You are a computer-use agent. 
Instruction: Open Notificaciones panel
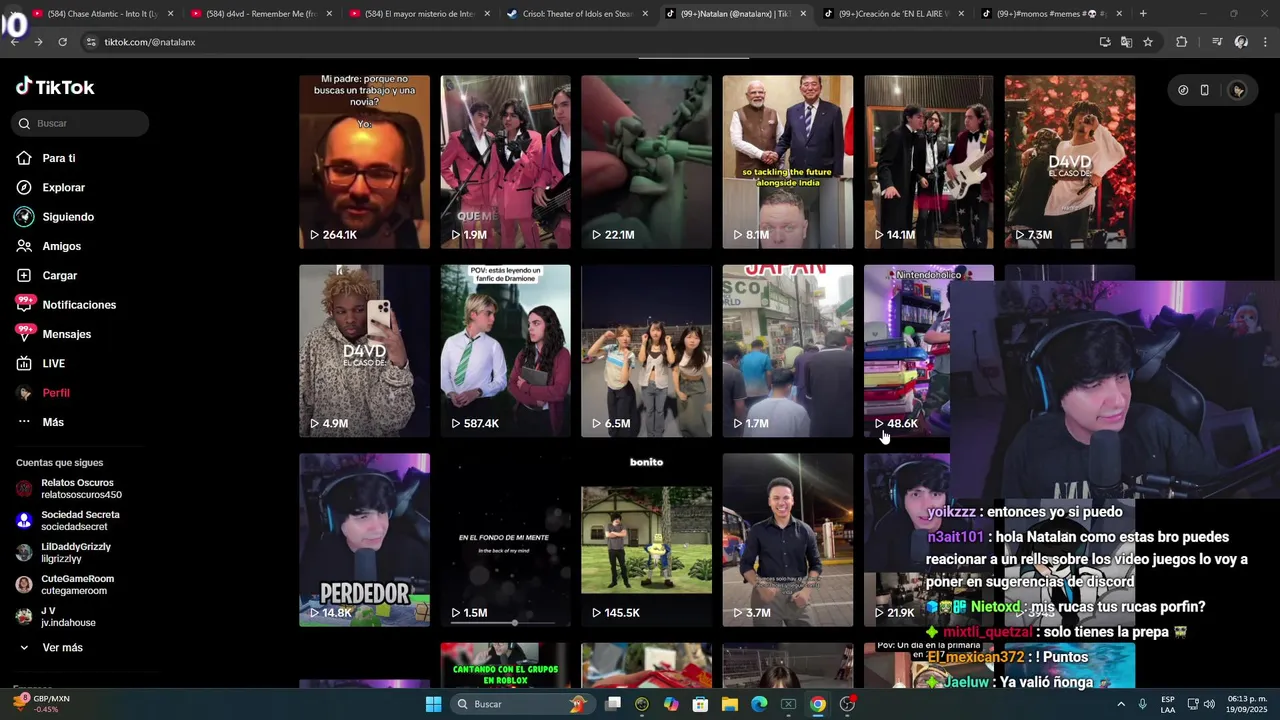[66, 304]
